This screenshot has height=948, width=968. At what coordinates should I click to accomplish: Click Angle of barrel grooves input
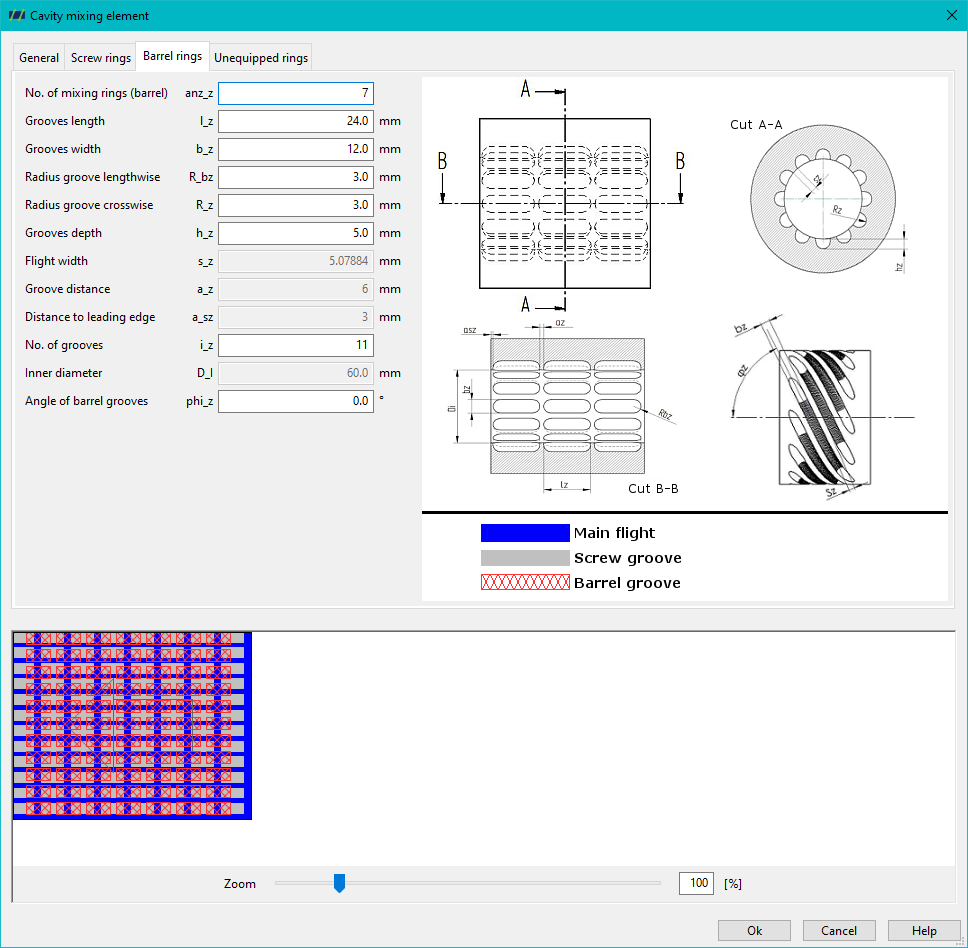pos(296,401)
